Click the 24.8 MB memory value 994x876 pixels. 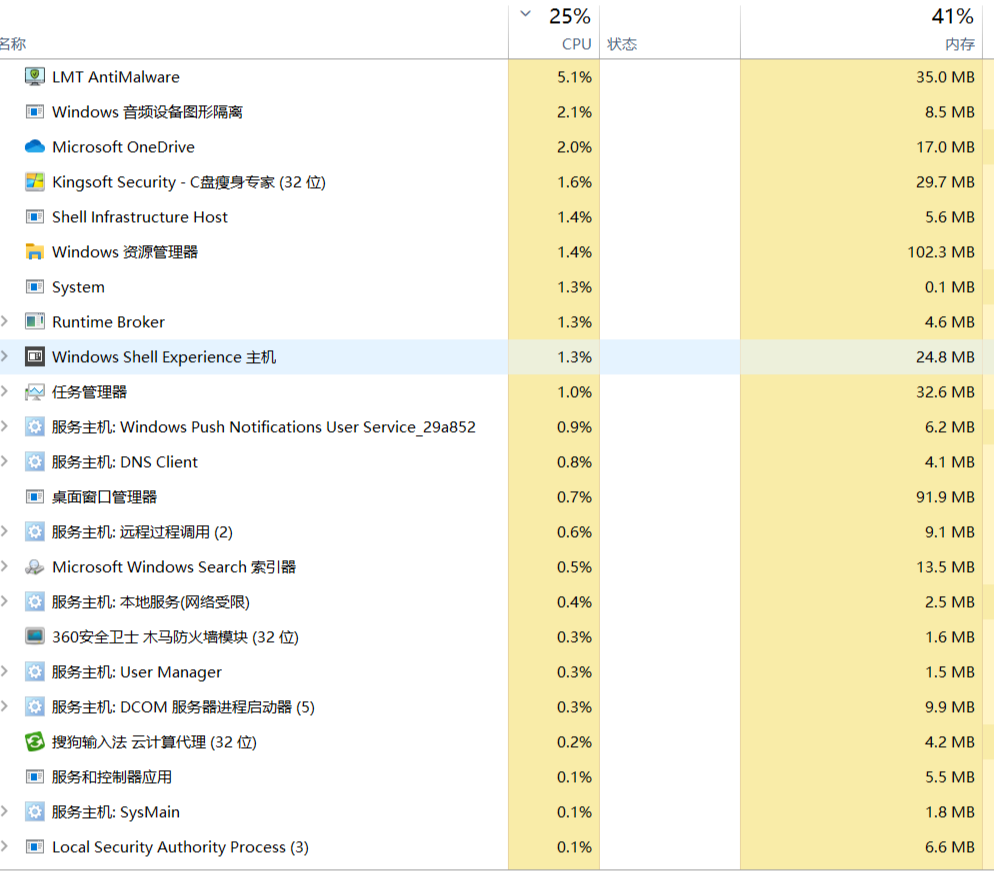945,356
